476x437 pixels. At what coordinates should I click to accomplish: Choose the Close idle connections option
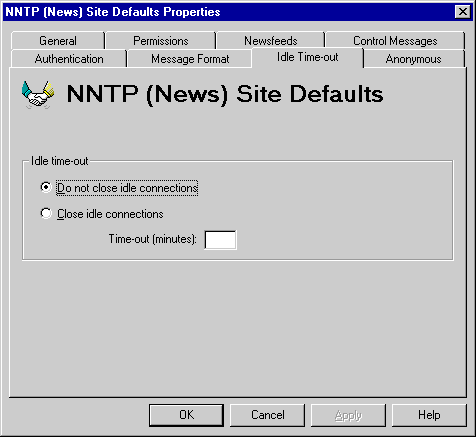[x=102, y=214]
